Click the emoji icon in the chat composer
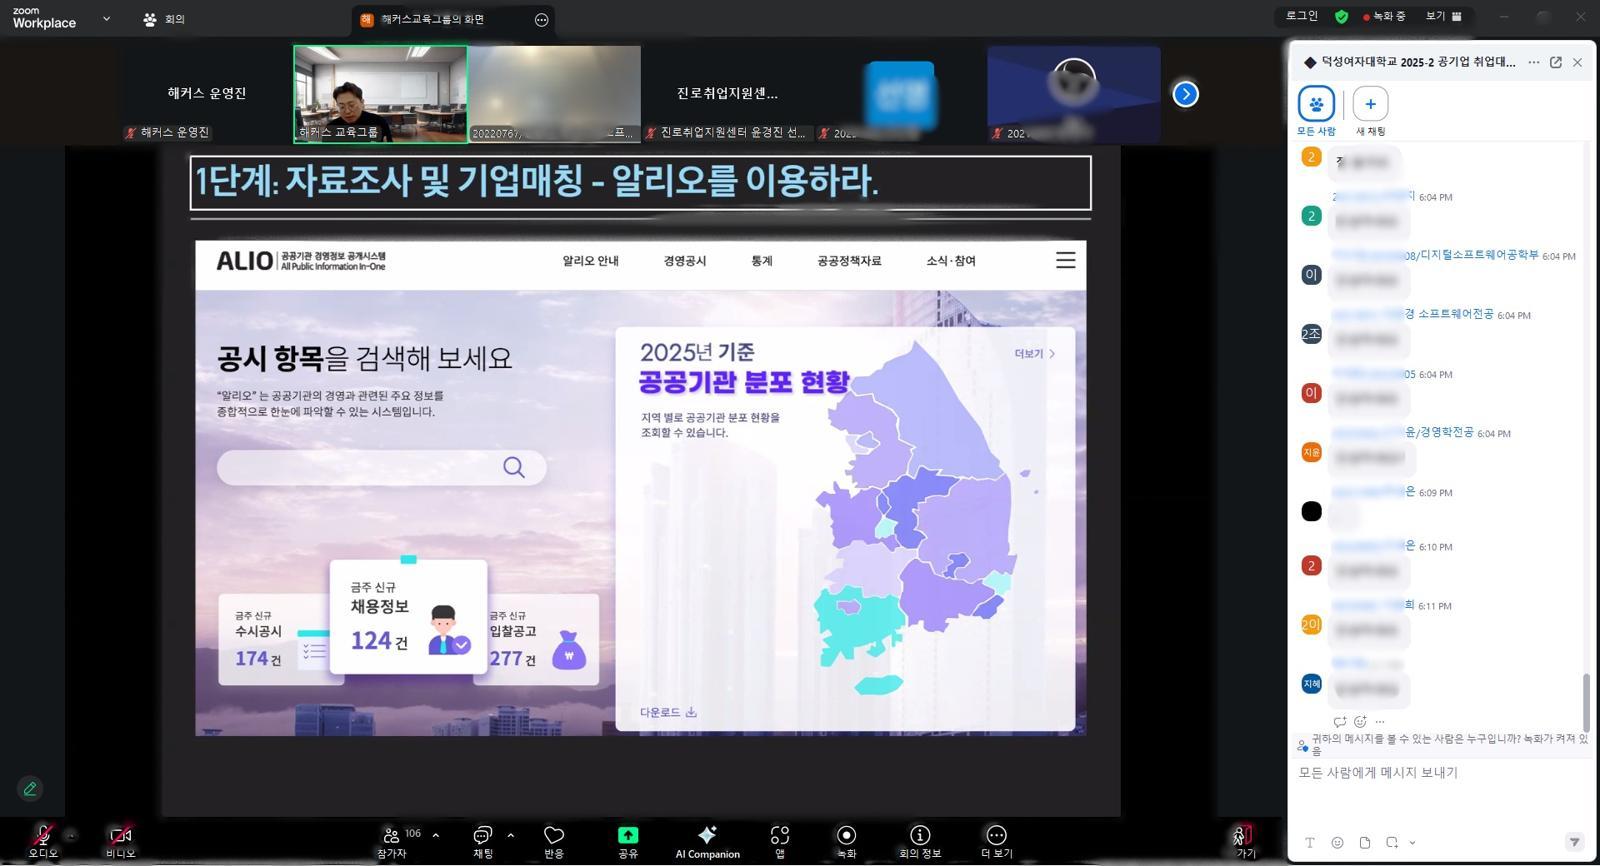Screen dimensions: 1600x866 1337,842
